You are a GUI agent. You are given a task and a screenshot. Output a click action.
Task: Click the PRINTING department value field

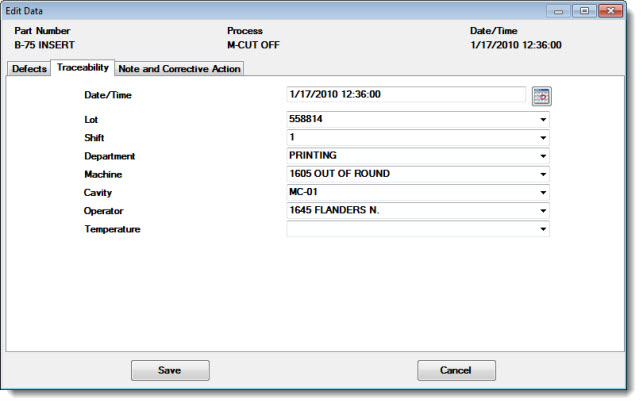(x=410, y=156)
